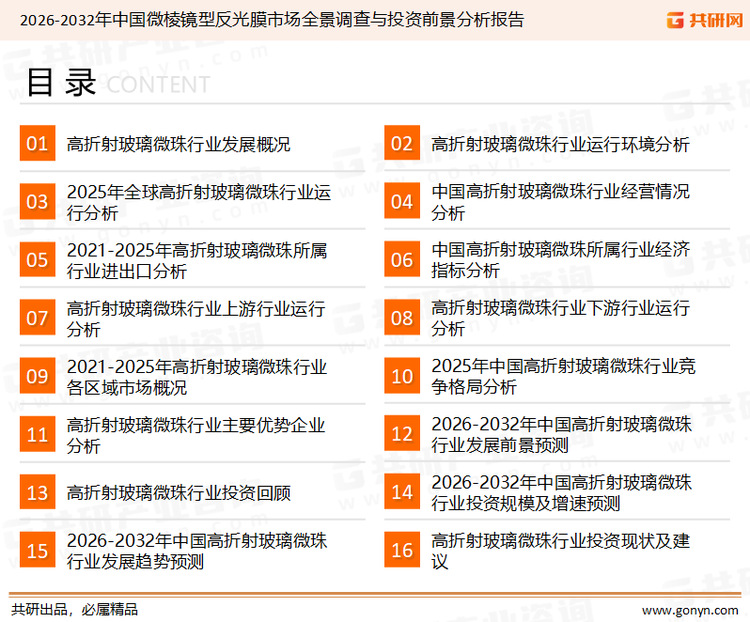The height and width of the screenshot is (622, 750).
Task: Click the orange 01 number box
Action: pyautogui.click(x=37, y=143)
